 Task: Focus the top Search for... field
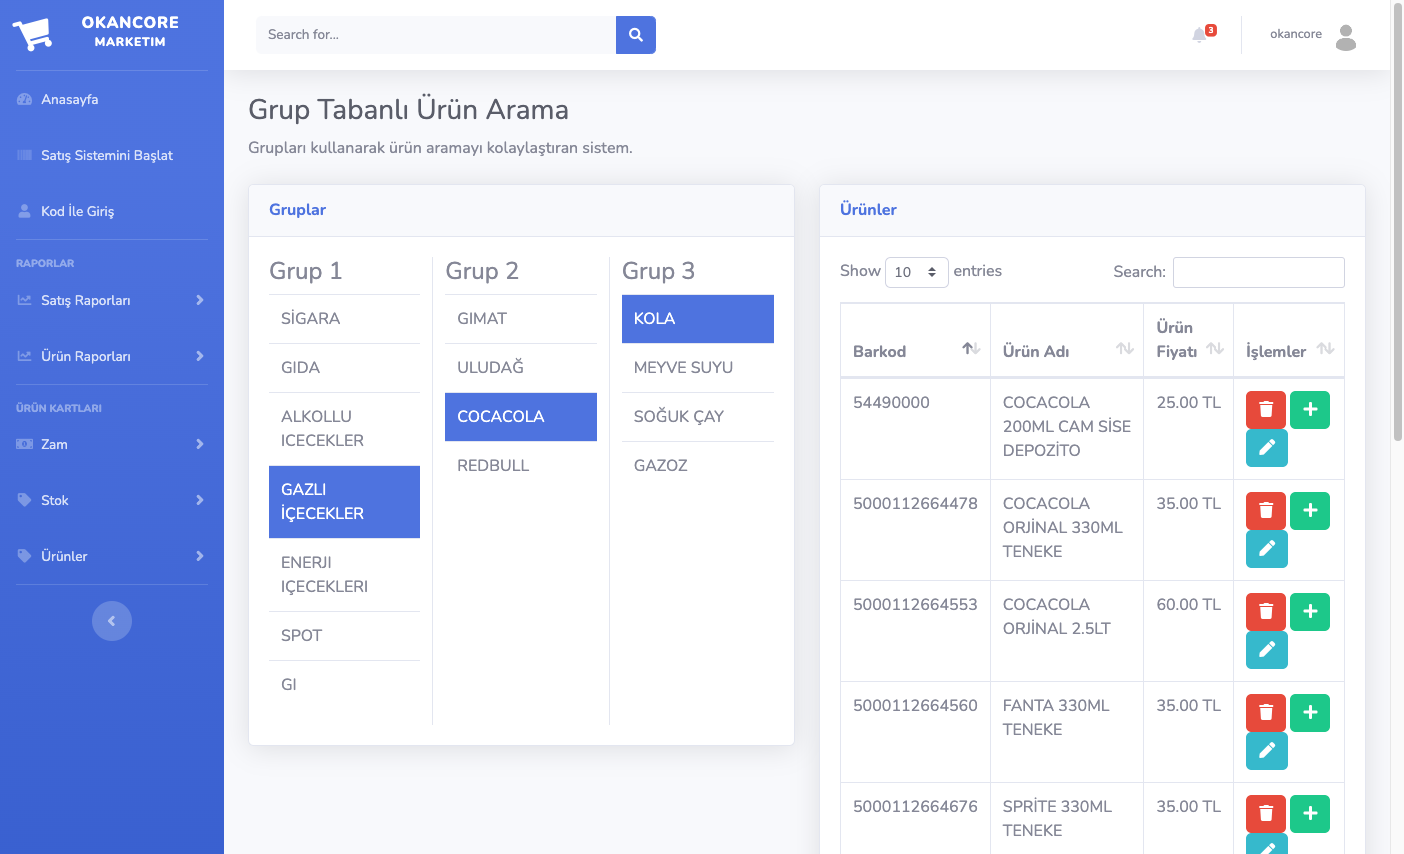[436, 35]
